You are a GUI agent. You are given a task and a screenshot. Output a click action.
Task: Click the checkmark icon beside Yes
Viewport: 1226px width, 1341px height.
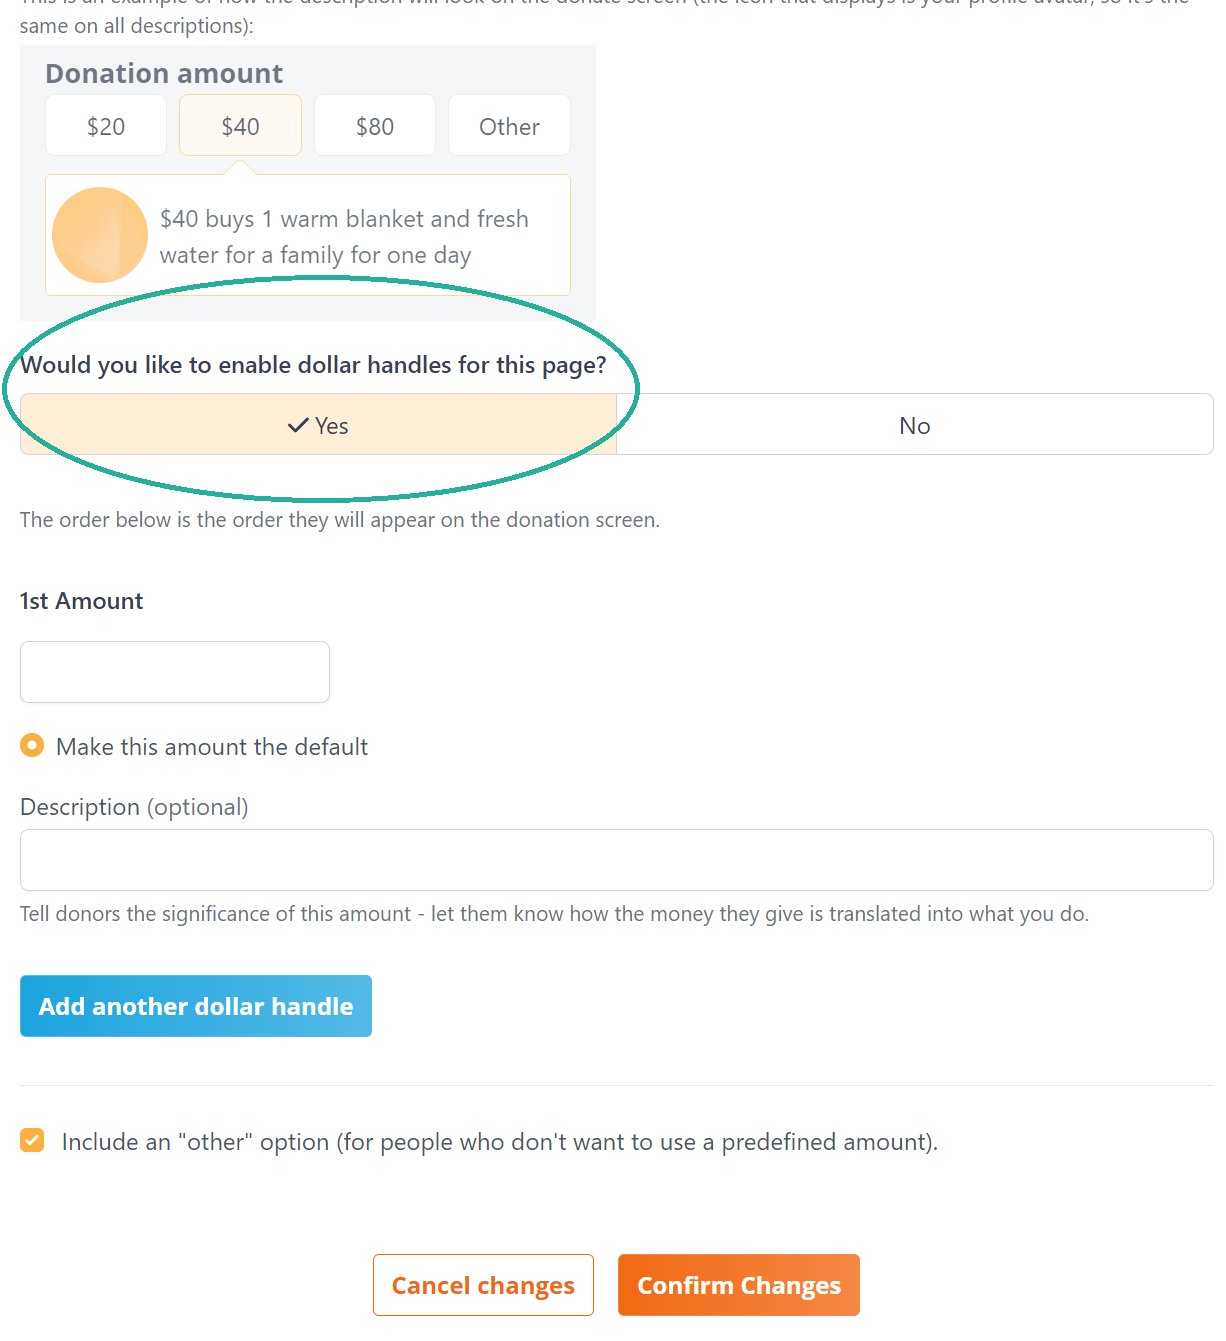(x=298, y=426)
